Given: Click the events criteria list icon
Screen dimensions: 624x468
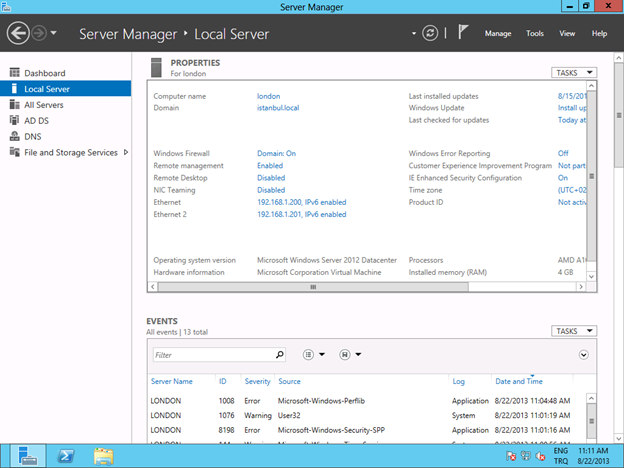Looking at the screenshot, I should point(308,355).
